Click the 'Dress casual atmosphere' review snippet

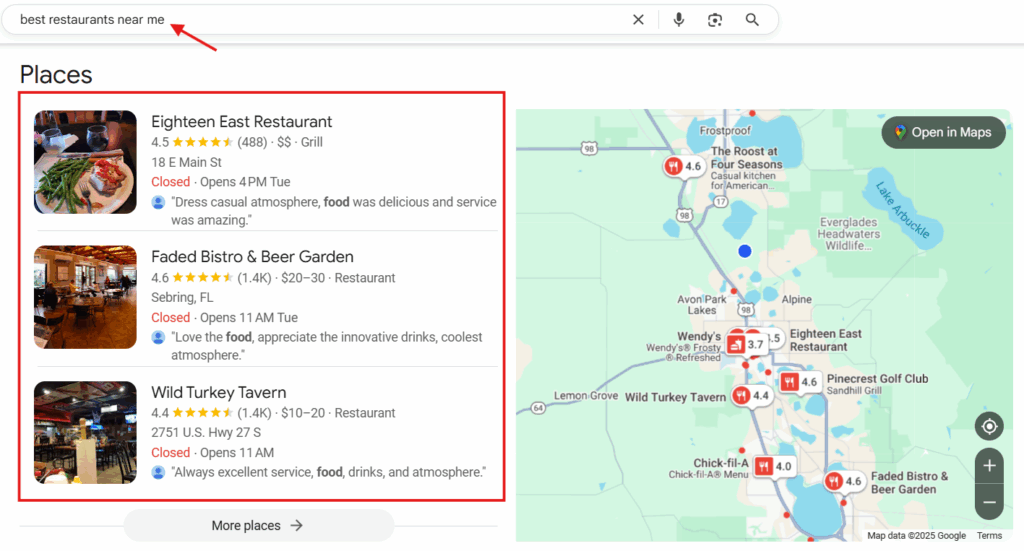[x=334, y=211]
